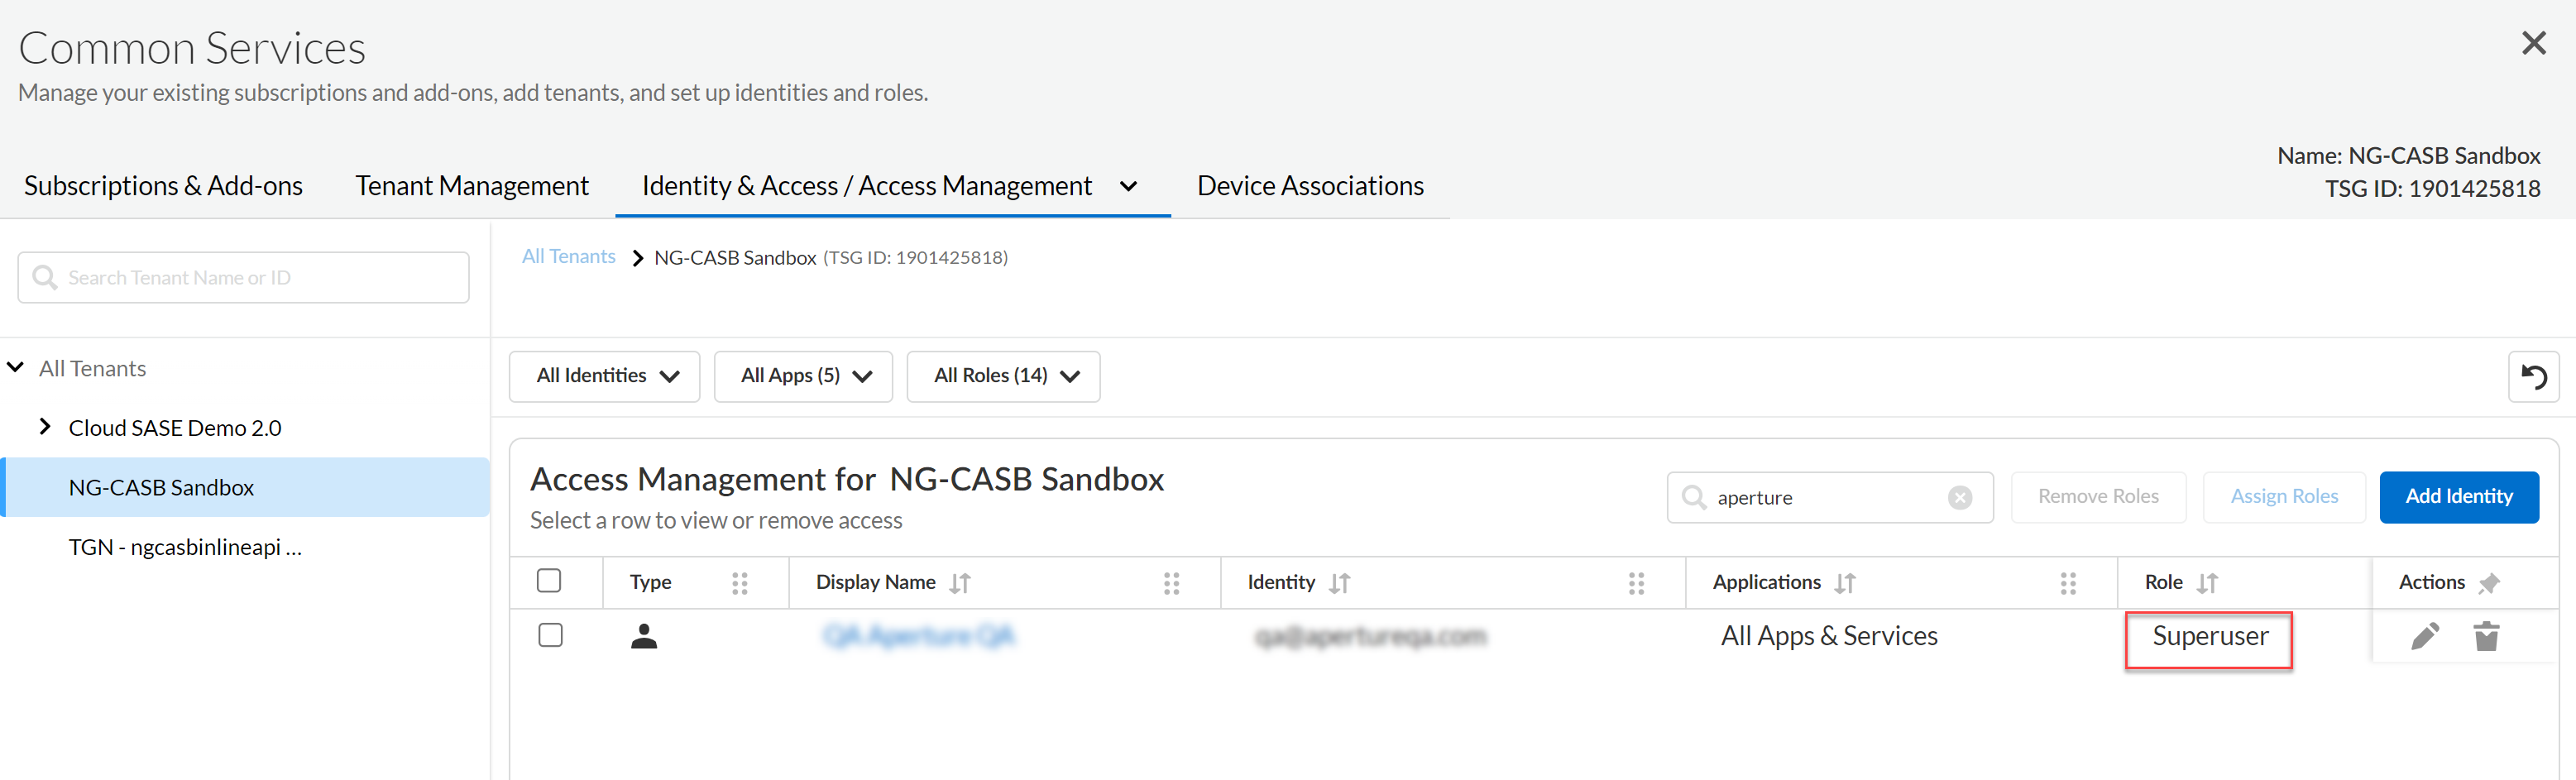
Task: Click the Type column drag handle dots
Action: point(740,583)
